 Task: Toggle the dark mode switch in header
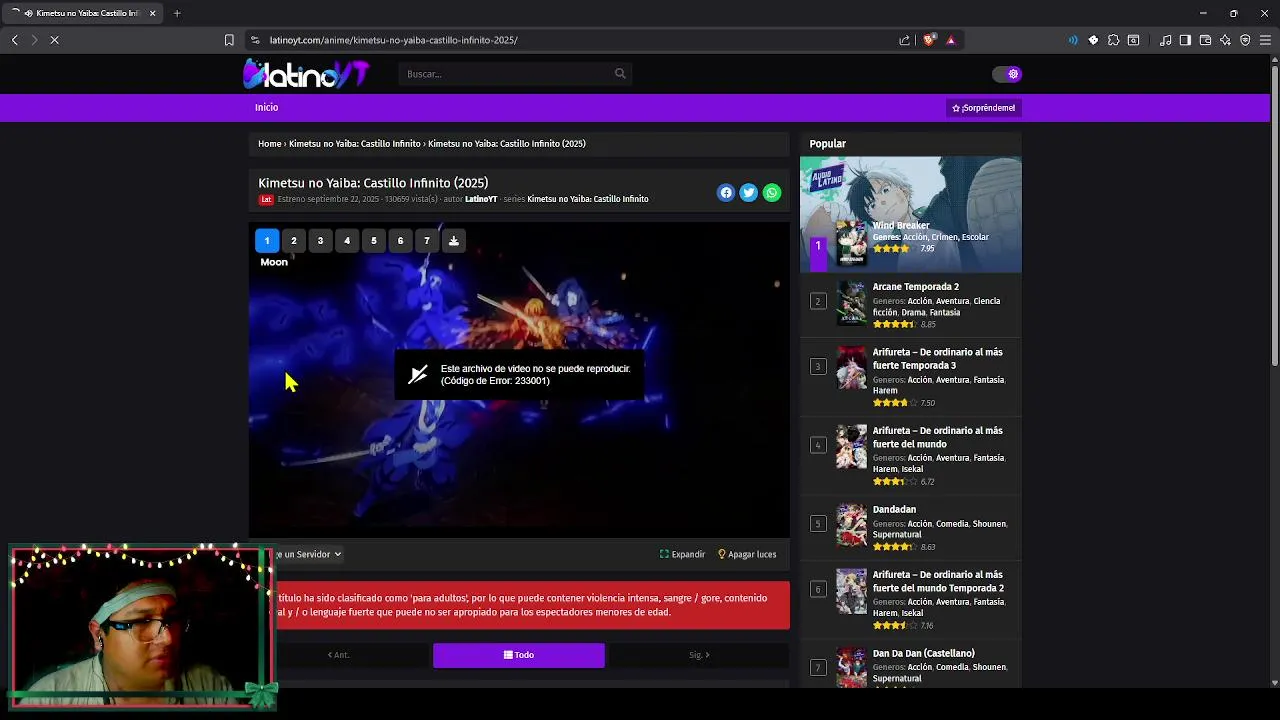1006,74
